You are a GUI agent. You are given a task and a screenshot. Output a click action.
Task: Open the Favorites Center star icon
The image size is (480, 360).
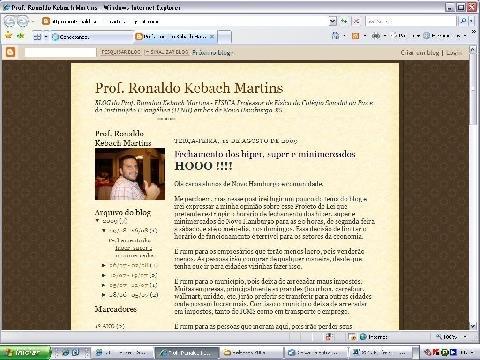[9, 35]
